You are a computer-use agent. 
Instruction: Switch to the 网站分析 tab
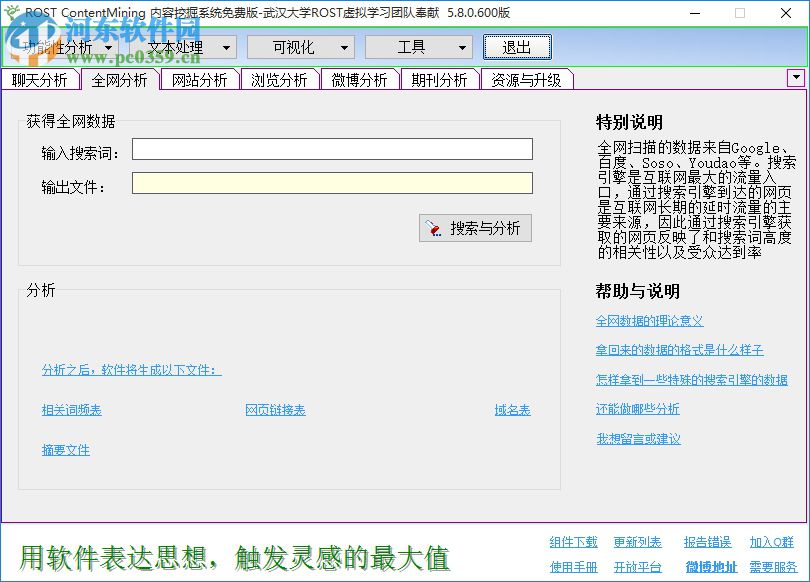199,78
